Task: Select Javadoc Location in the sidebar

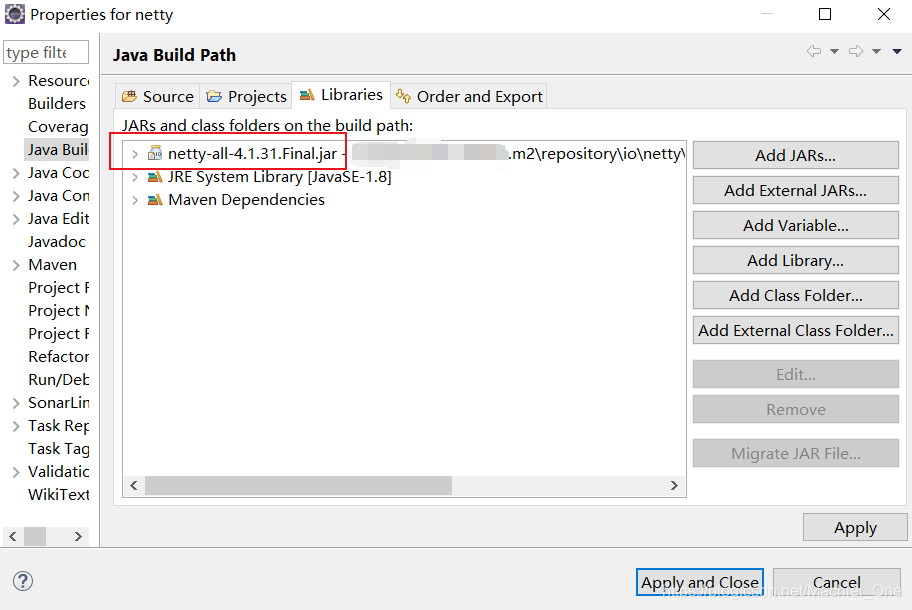Action: coord(57,241)
